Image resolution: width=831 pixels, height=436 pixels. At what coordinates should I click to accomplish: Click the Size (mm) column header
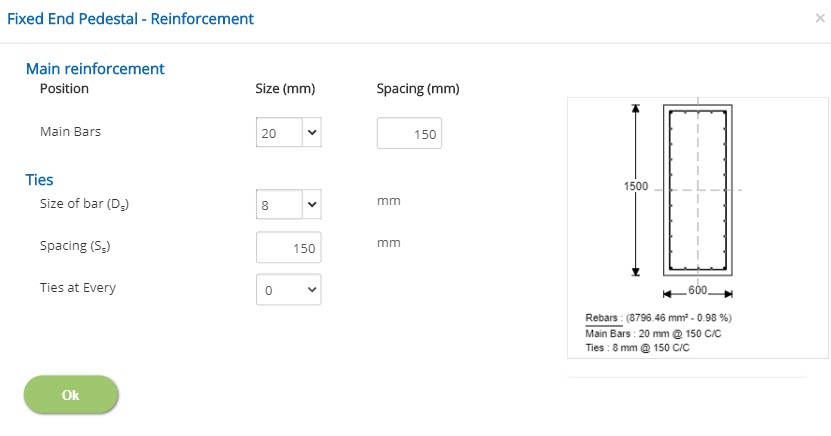coord(286,89)
